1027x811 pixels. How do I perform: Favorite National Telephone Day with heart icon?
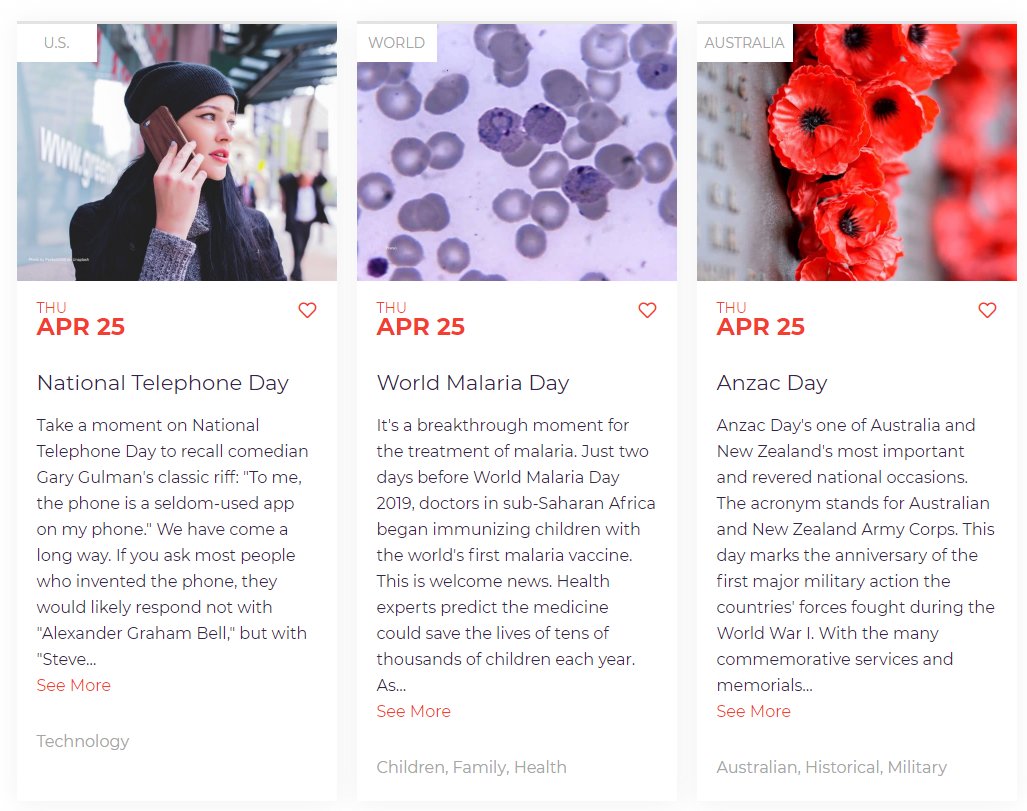[307, 310]
